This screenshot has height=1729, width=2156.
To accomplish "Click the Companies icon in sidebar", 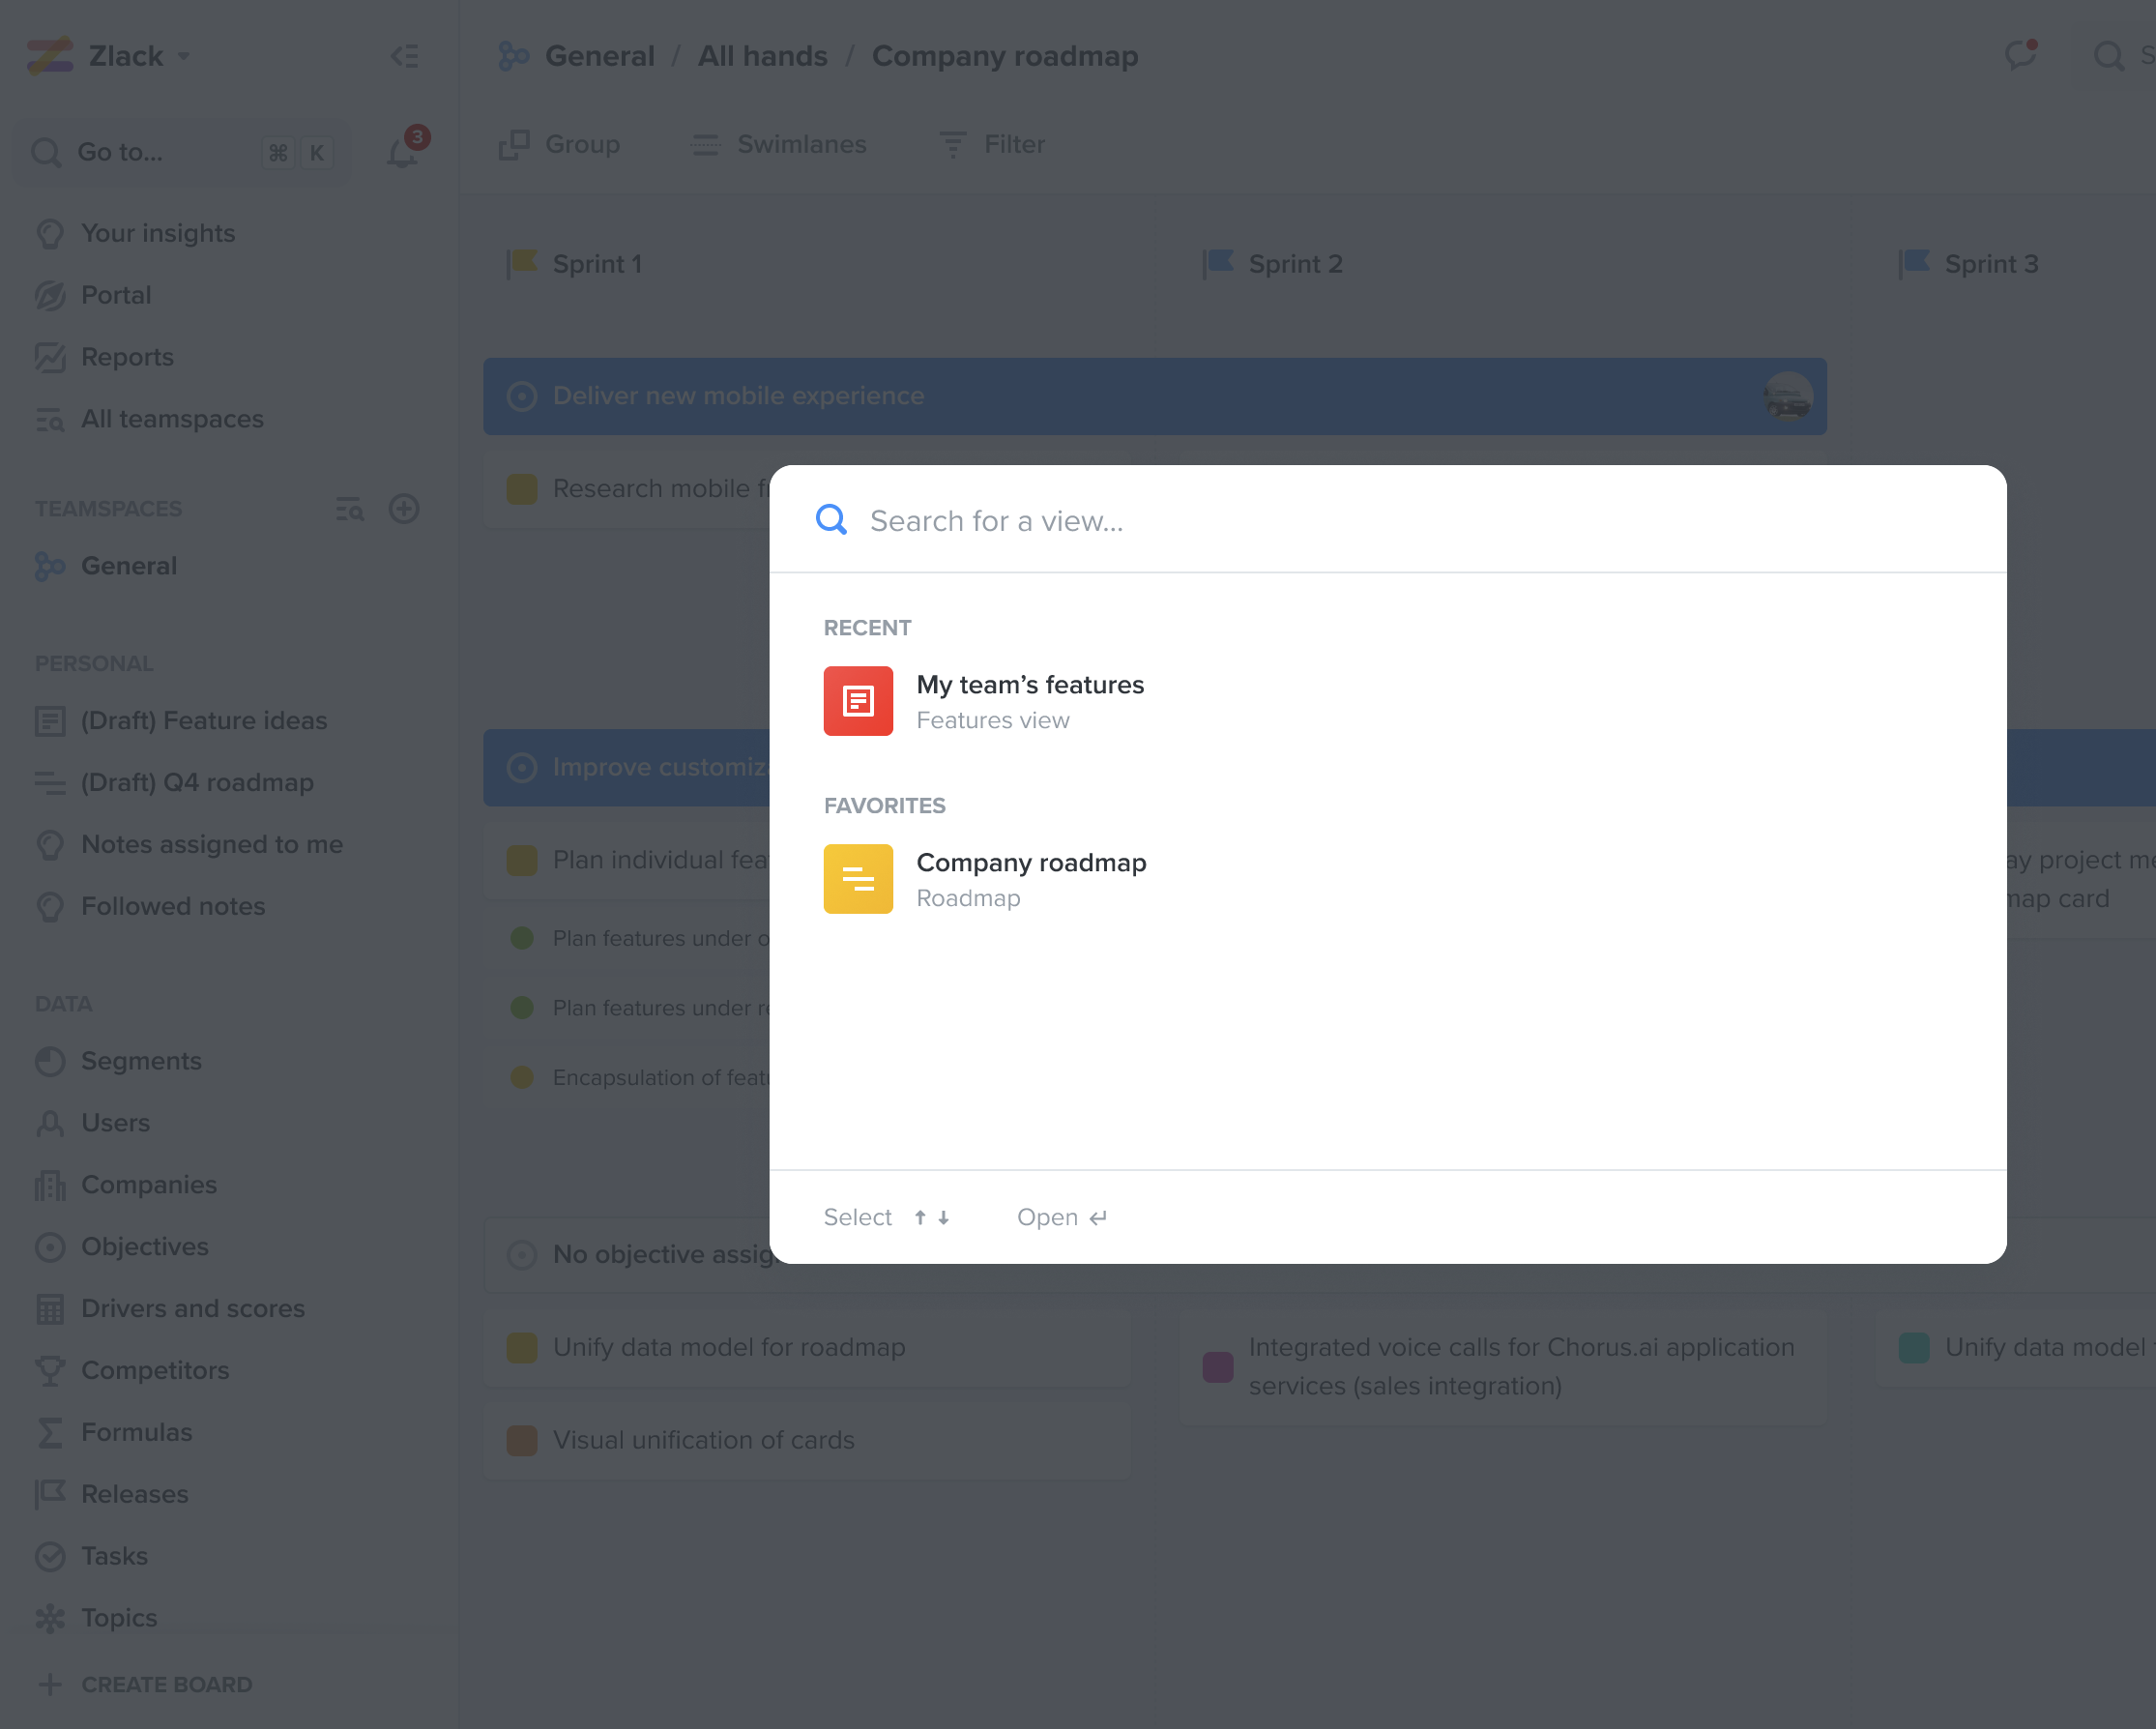I will point(50,1185).
